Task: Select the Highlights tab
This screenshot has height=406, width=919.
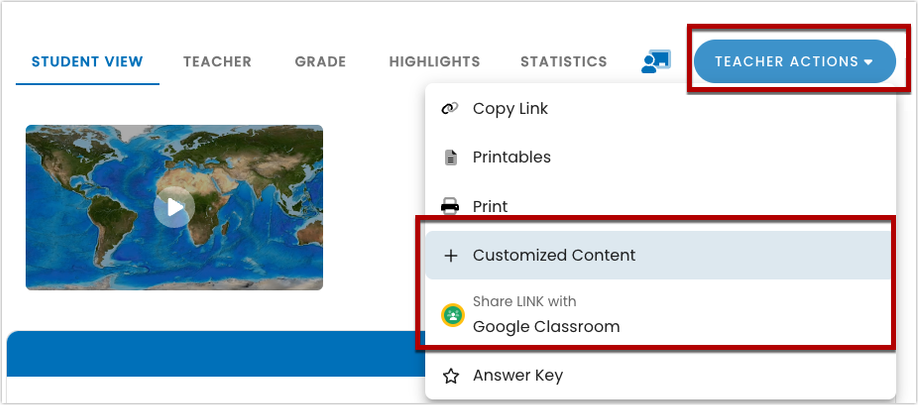Action: [x=434, y=62]
